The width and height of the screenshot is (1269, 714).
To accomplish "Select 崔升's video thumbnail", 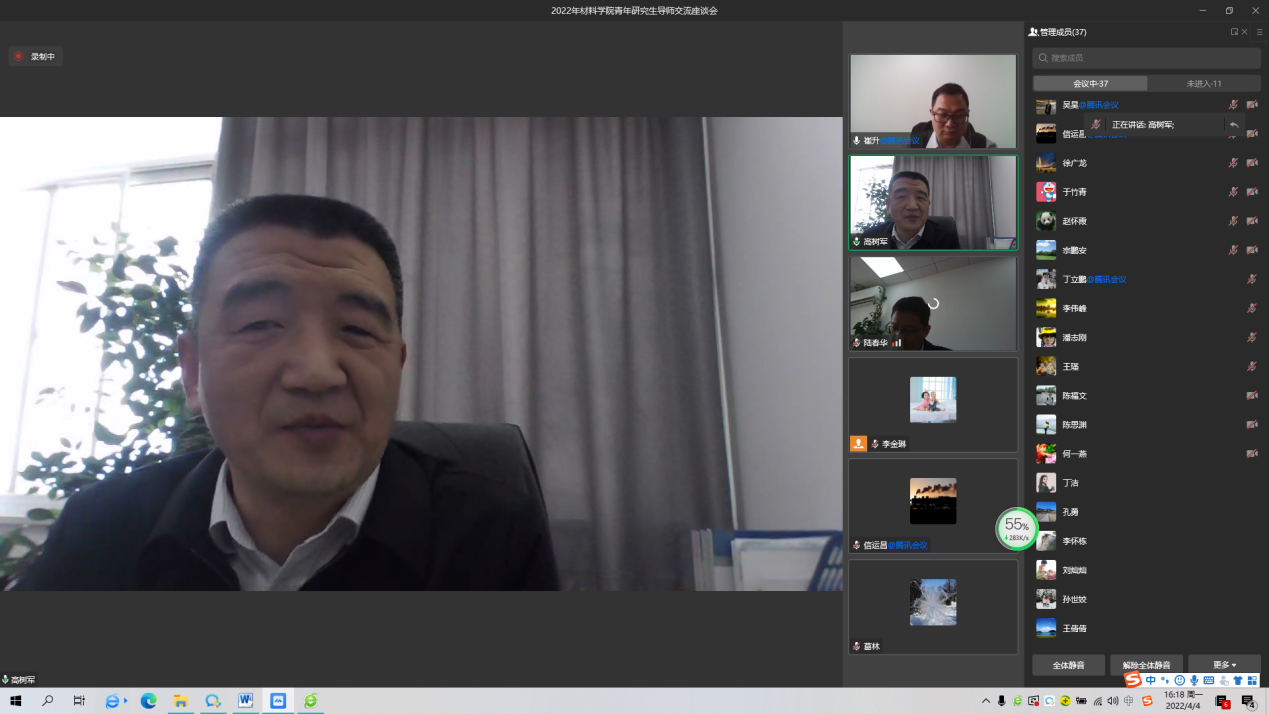I will [933, 101].
